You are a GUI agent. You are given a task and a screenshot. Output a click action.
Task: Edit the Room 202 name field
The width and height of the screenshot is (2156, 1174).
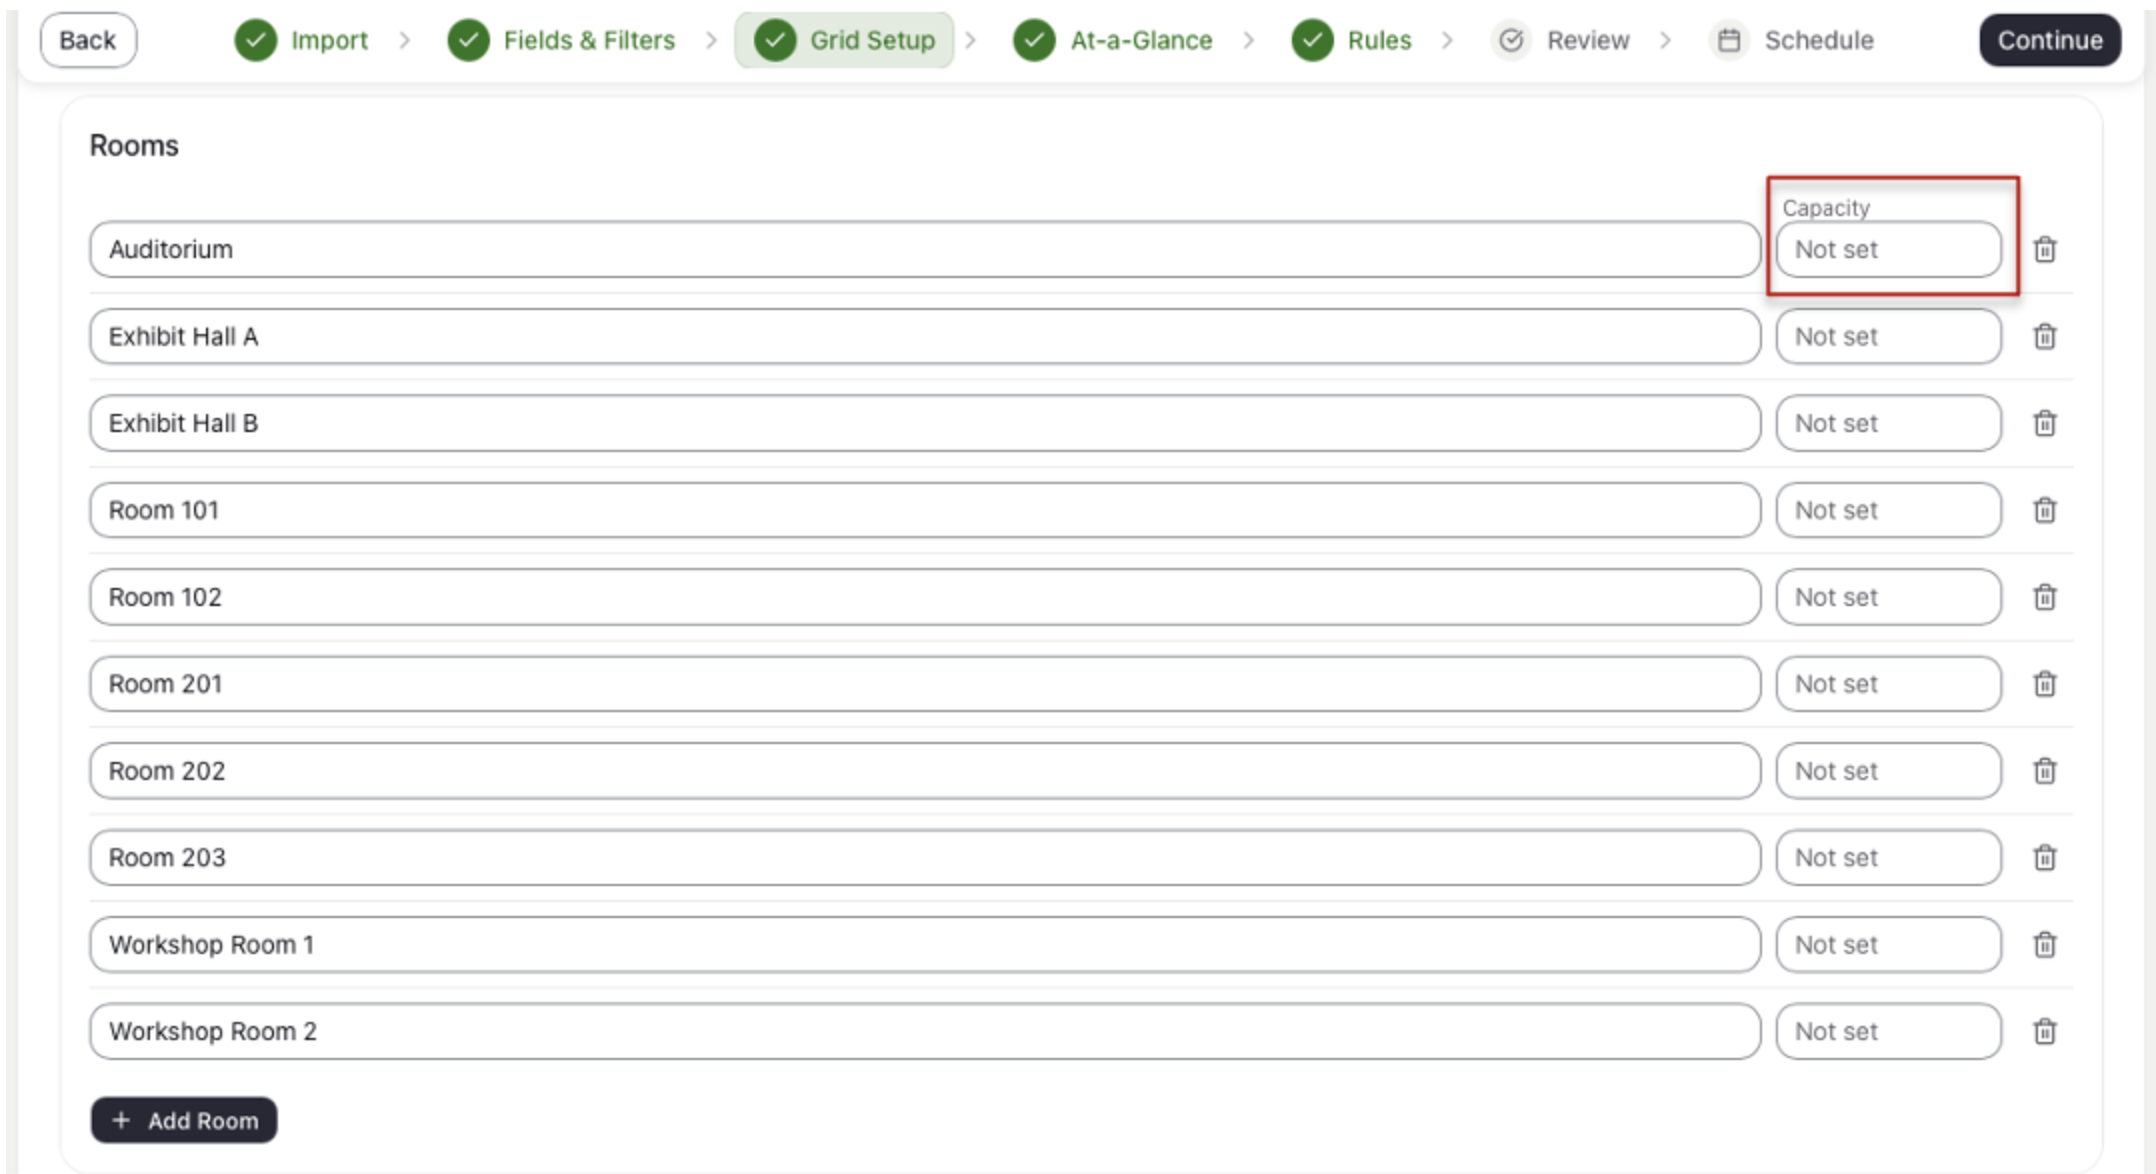coord(925,771)
